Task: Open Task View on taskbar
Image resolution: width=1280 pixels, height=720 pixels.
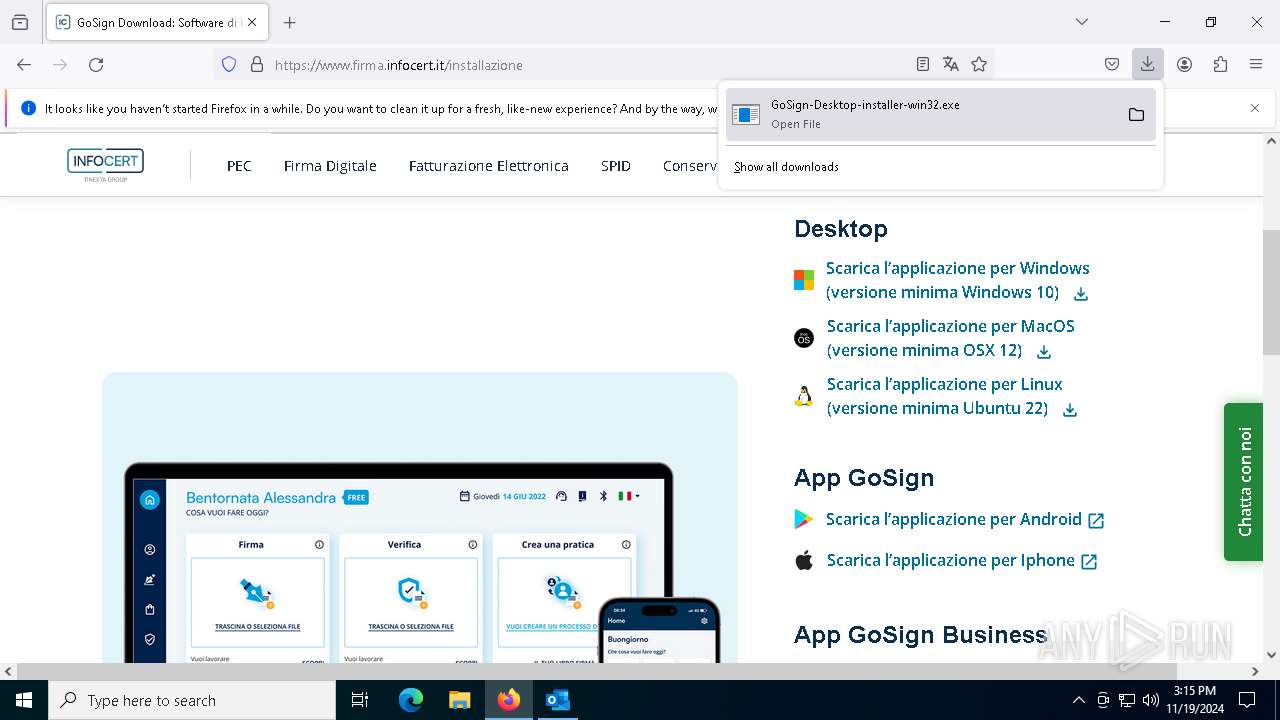Action: (360, 700)
